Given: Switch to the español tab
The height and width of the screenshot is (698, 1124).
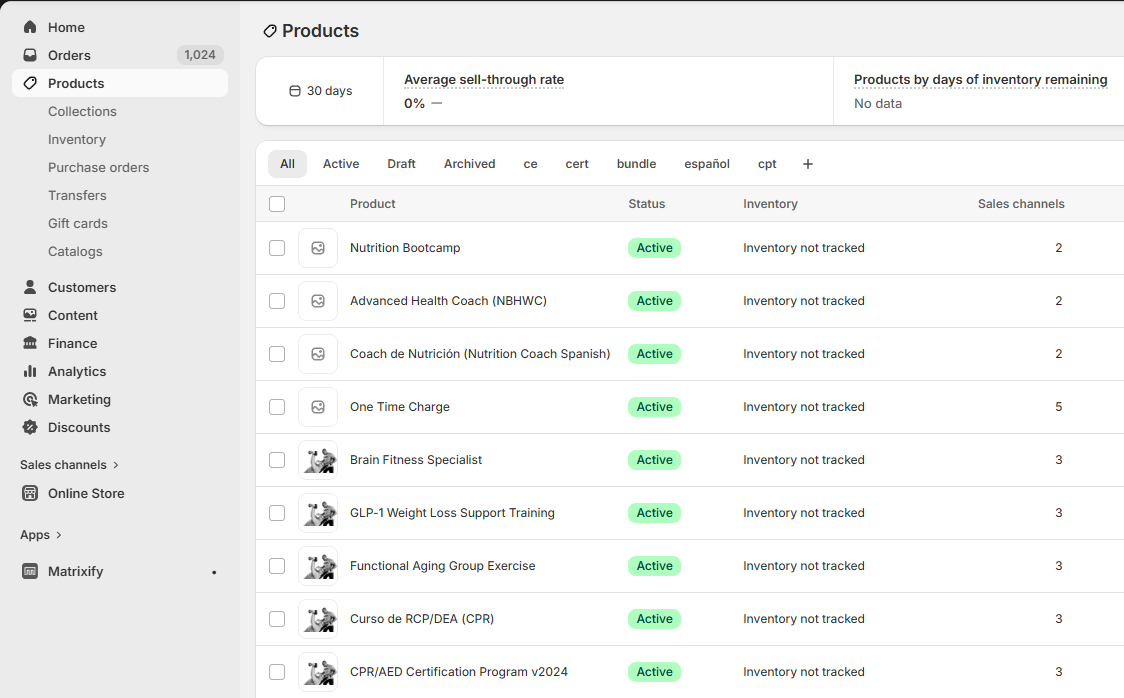Looking at the screenshot, I should [706, 163].
